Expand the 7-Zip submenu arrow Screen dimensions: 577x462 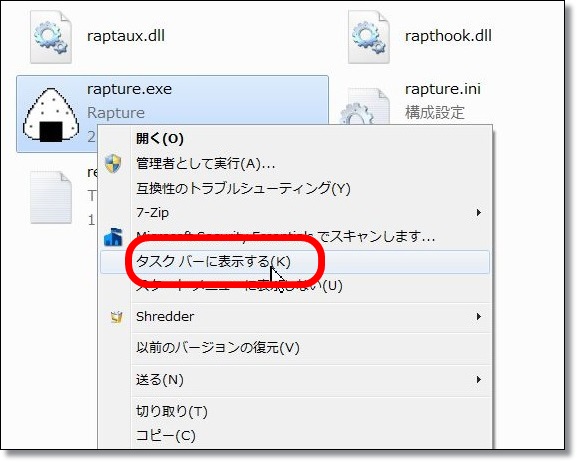pyautogui.click(x=479, y=212)
